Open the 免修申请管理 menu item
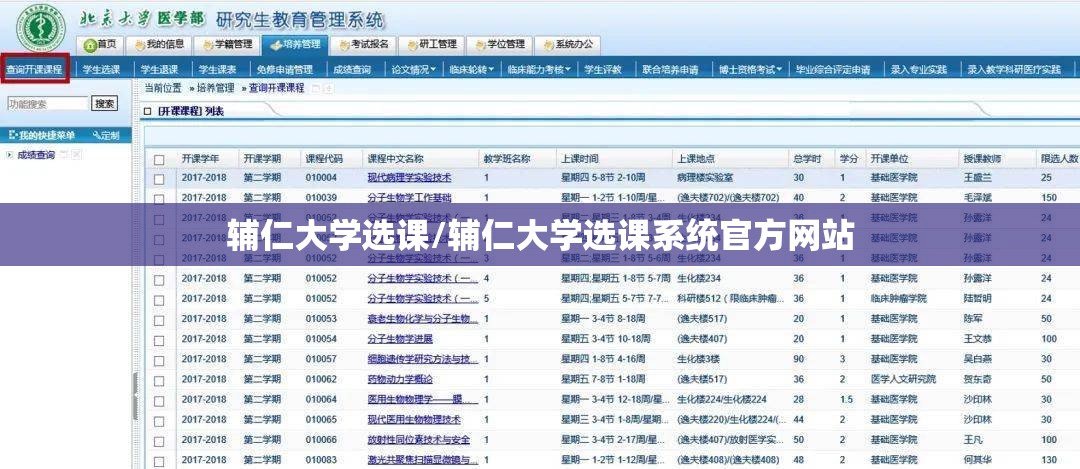 [284, 70]
